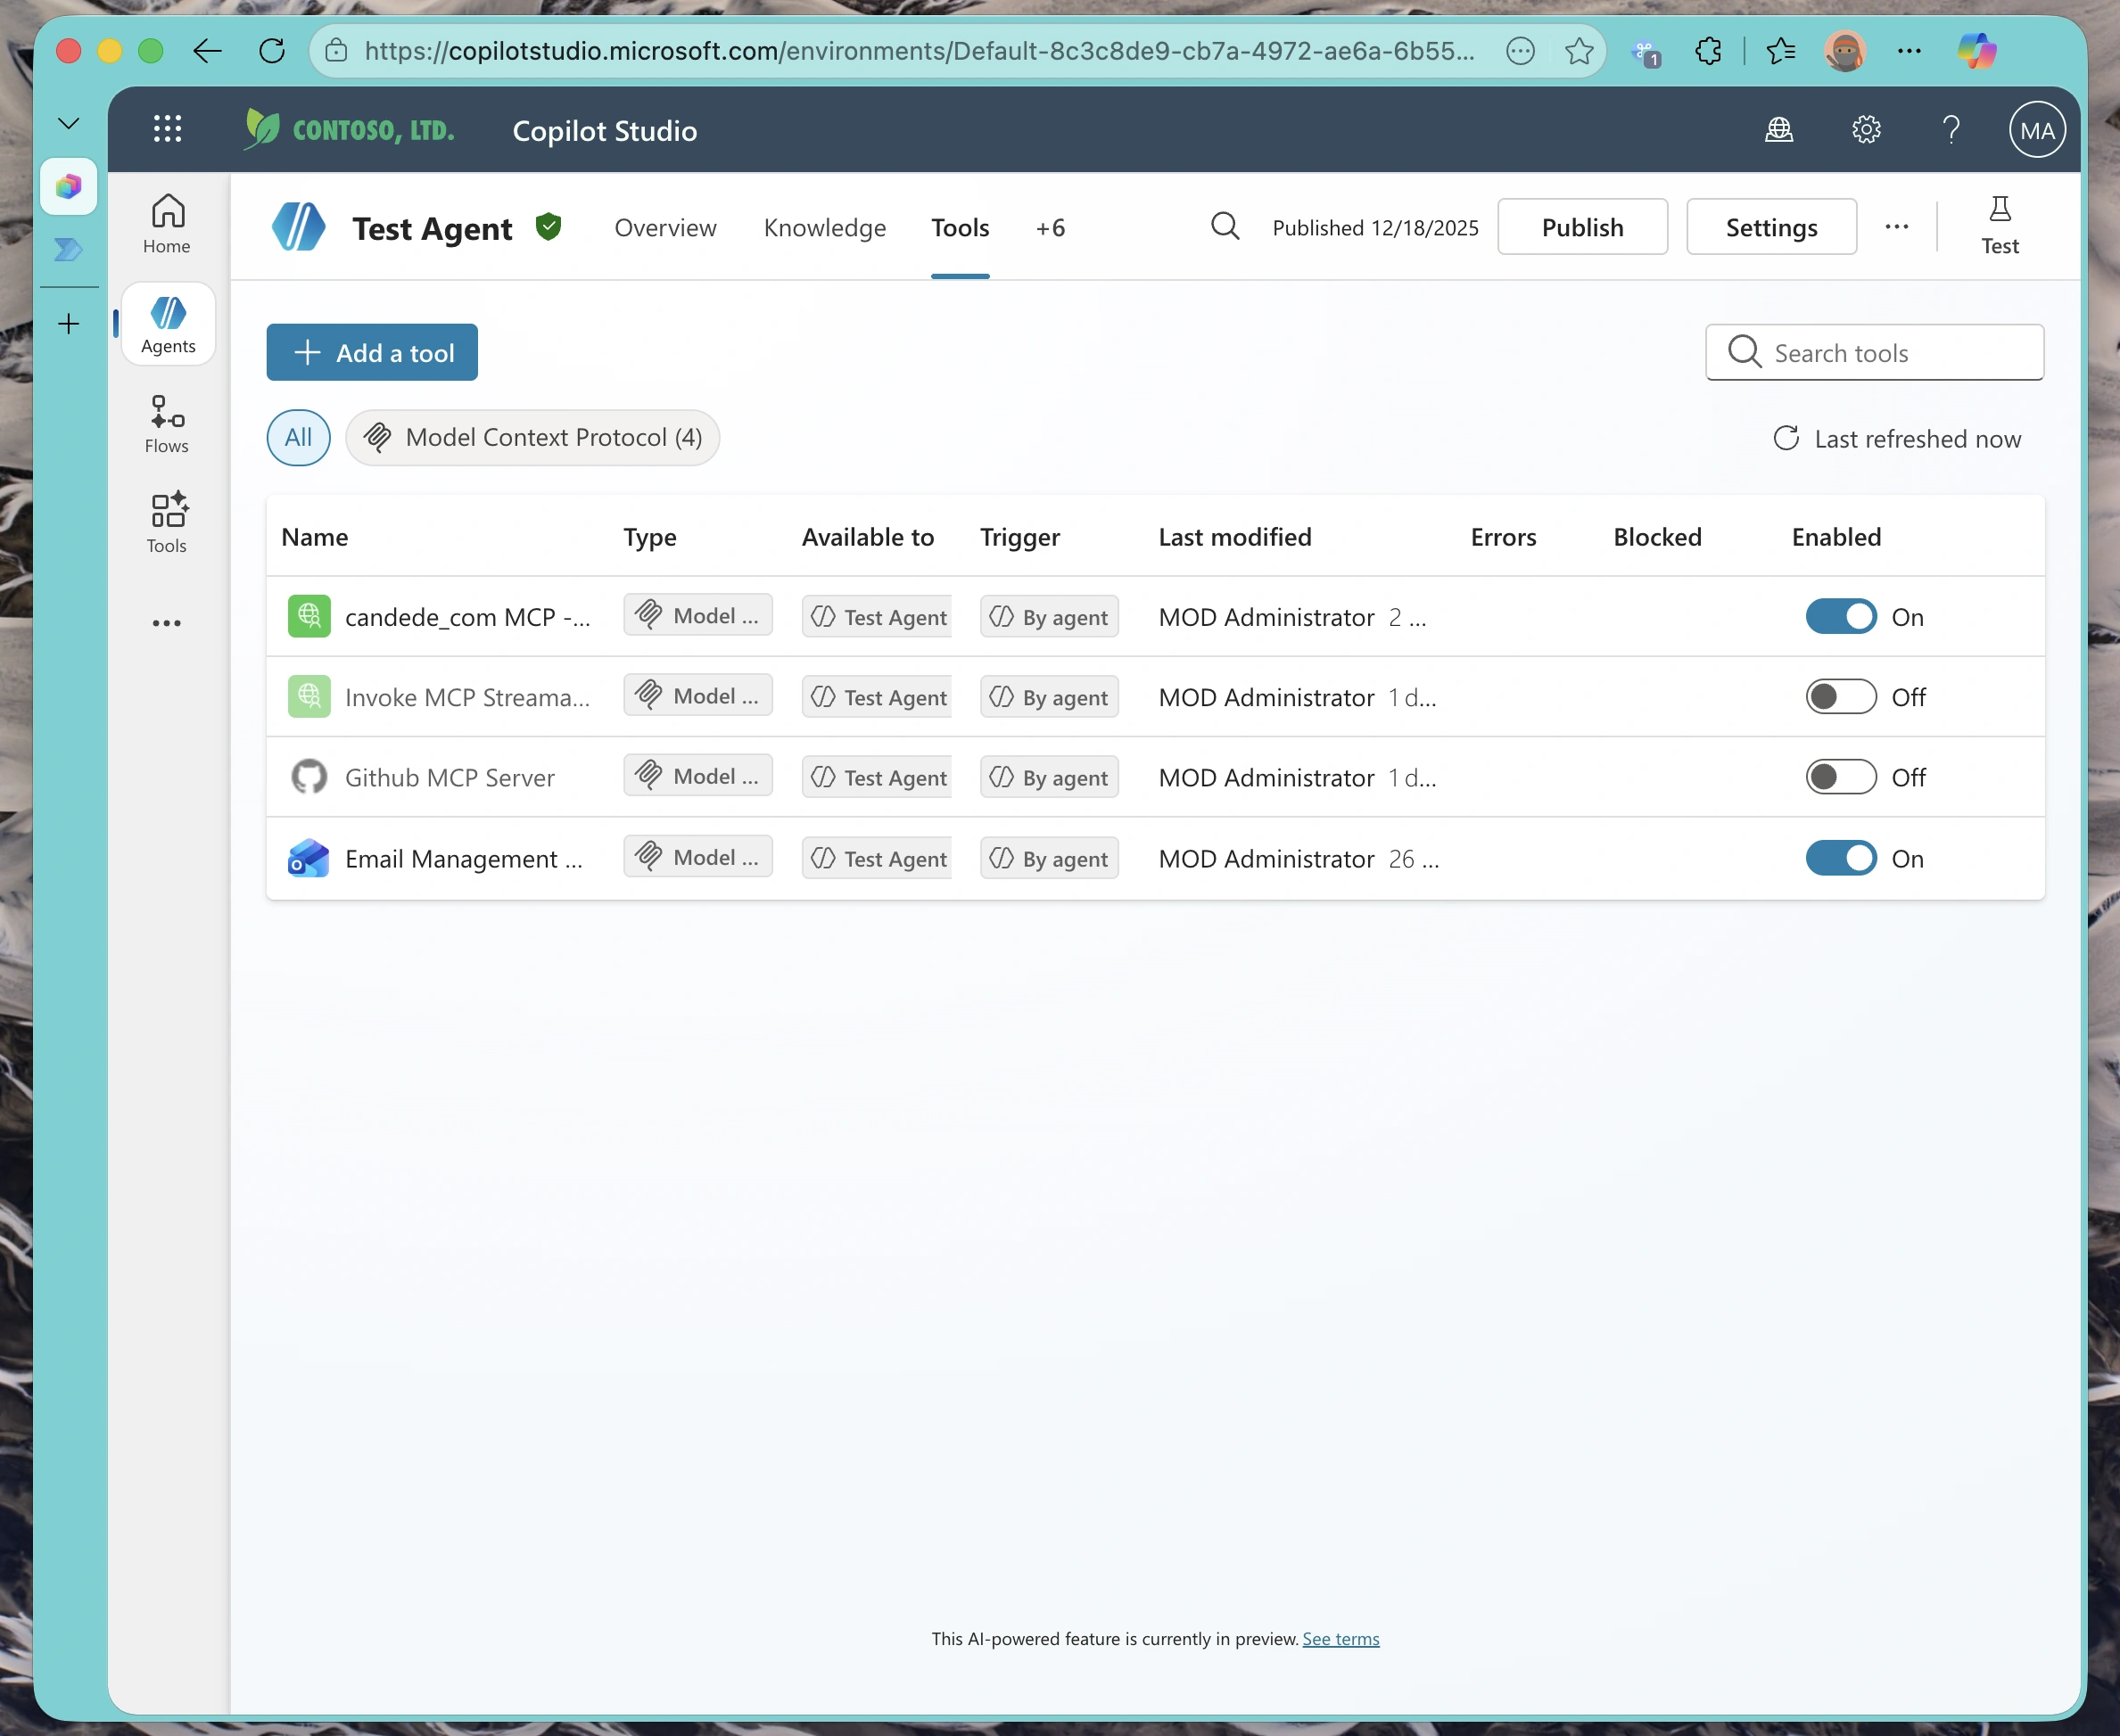The width and height of the screenshot is (2120, 1736).
Task: Enable the Github MCP Server tool
Action: pos(1840,776)
